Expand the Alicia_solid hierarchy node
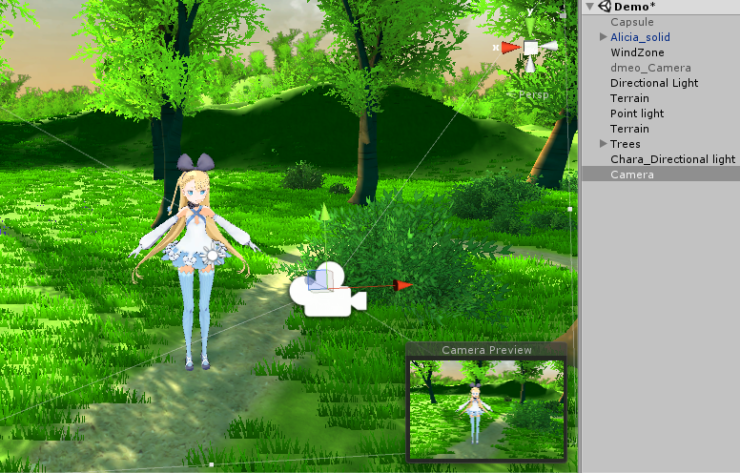740x473 pixels. coord(603,37)
